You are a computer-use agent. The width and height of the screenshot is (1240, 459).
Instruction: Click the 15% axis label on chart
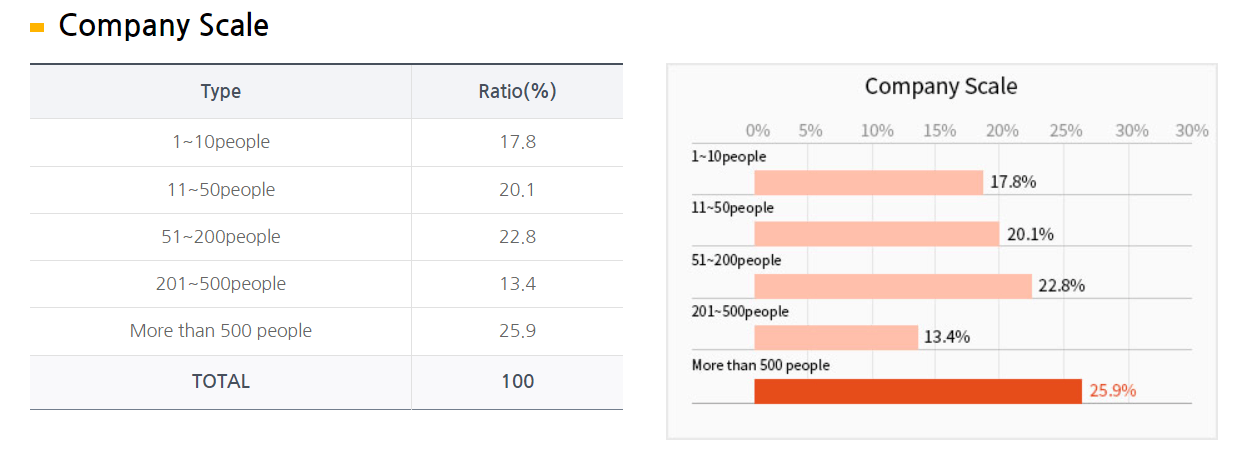[x=939, y=131]
